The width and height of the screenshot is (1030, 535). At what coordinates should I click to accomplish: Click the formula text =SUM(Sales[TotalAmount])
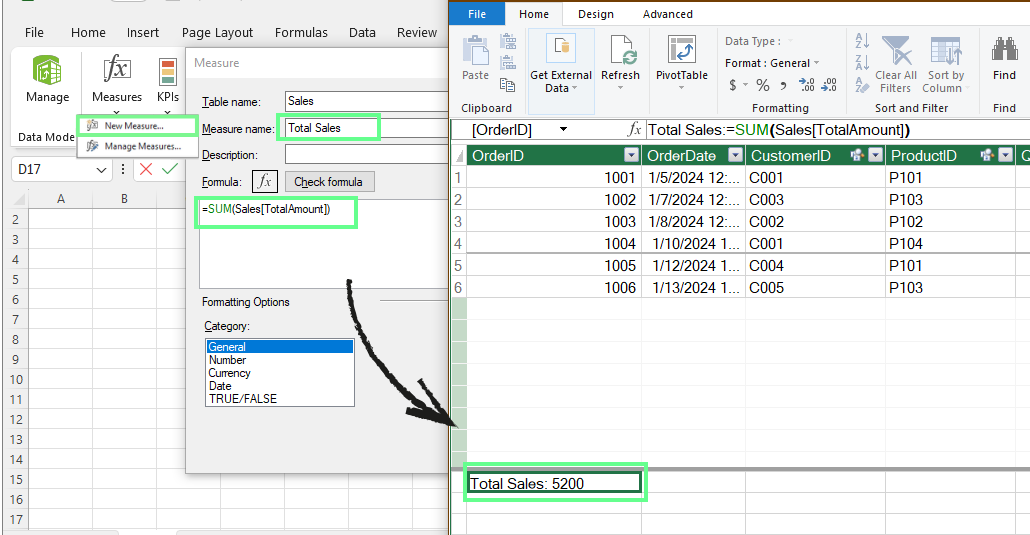point(266,209)
